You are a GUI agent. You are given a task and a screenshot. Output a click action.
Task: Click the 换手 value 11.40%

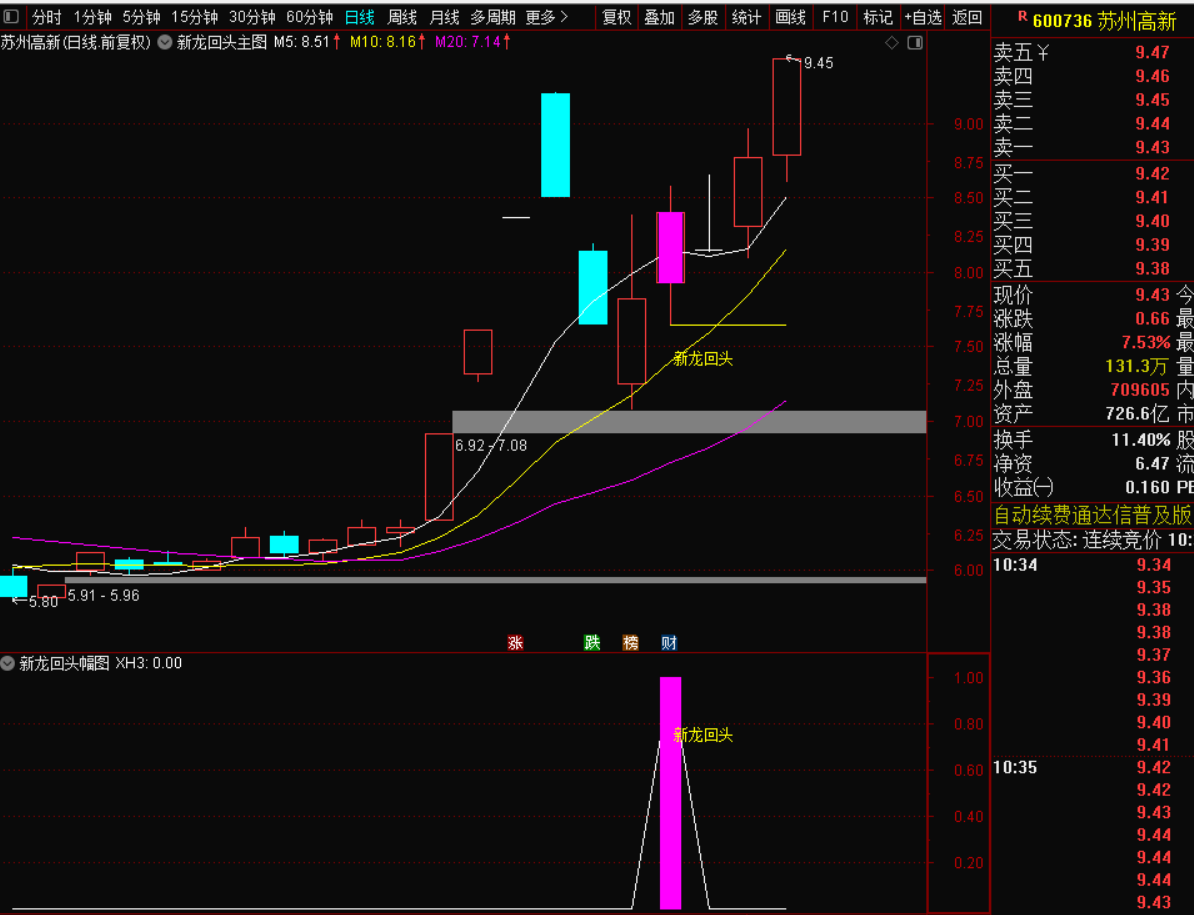pyautogui.click(x=1141, y=440)
